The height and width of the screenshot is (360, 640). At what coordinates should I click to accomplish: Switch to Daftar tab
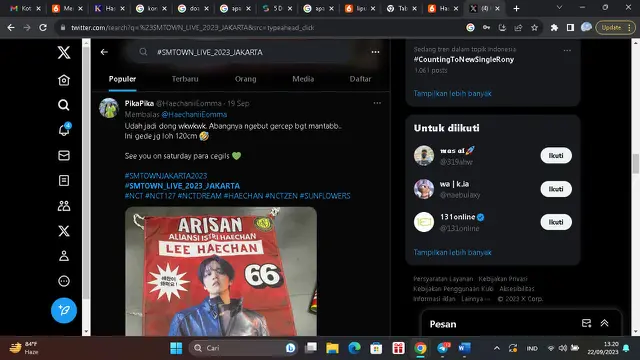(360, 79)
